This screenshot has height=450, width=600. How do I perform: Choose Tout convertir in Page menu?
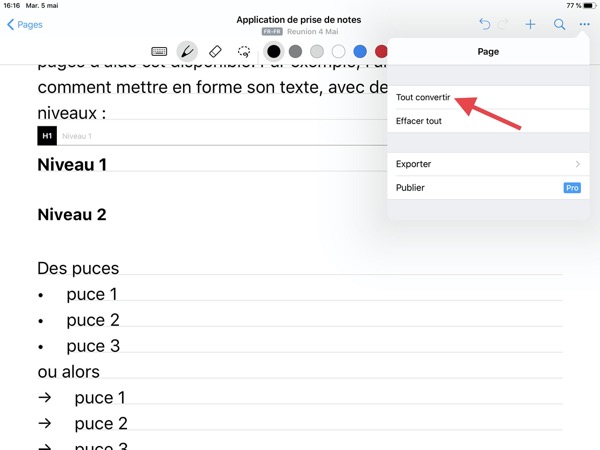pos(423,99)
